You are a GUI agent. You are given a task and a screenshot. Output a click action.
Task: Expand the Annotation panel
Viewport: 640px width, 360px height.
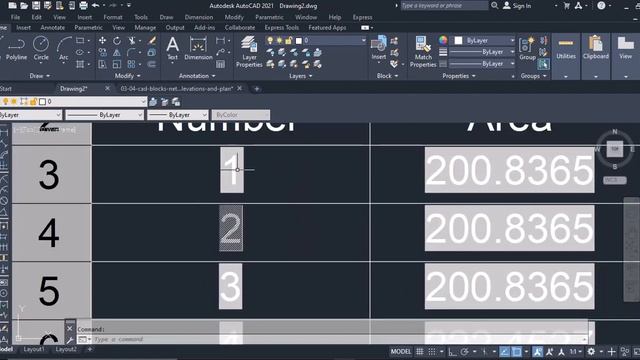[x=197, y=76]
